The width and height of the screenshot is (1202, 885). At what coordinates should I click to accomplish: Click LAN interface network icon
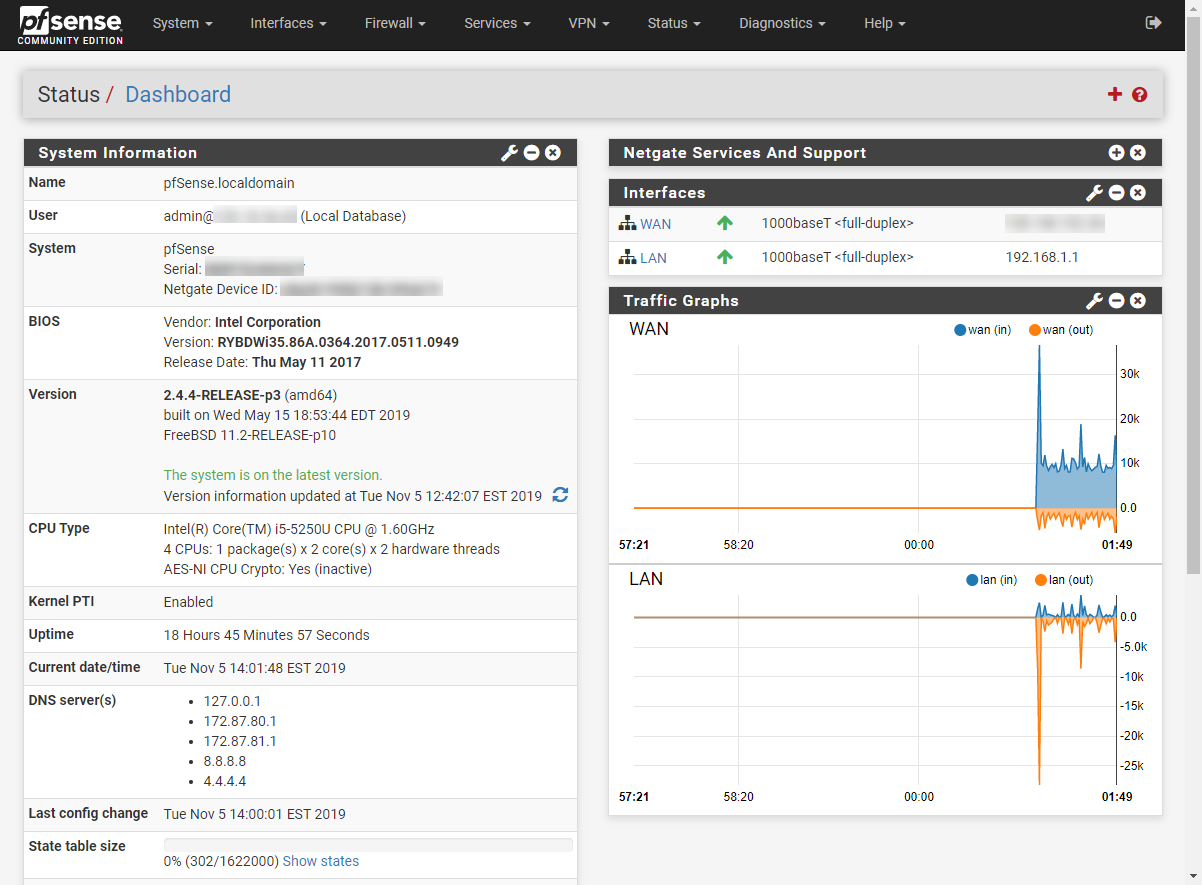click(x=627, y=257)
